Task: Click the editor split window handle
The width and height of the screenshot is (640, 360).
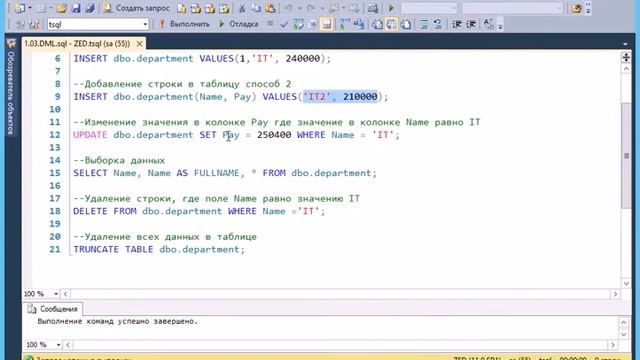Action: 626,57
